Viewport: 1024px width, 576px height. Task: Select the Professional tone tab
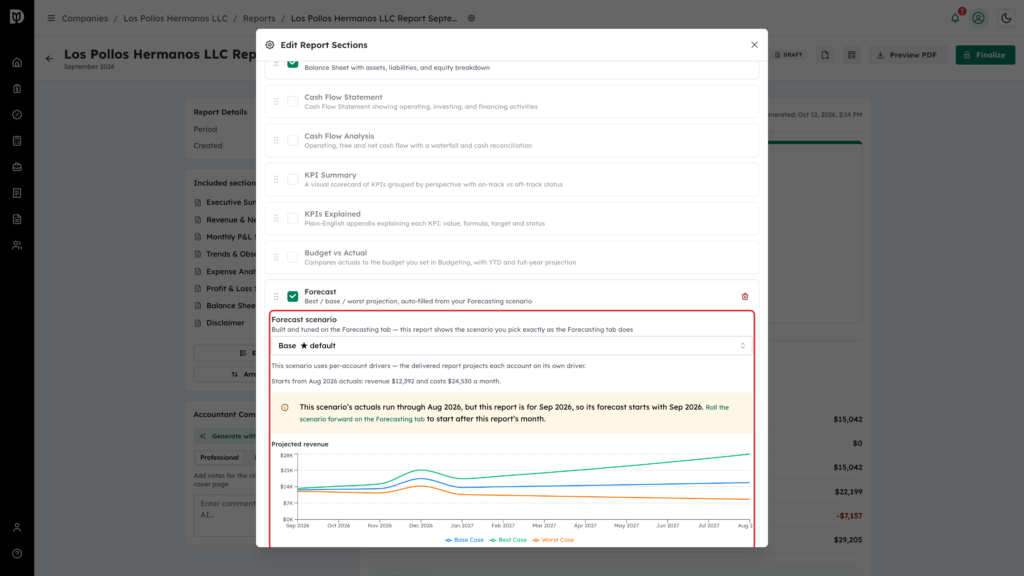[x=219, y=458]
